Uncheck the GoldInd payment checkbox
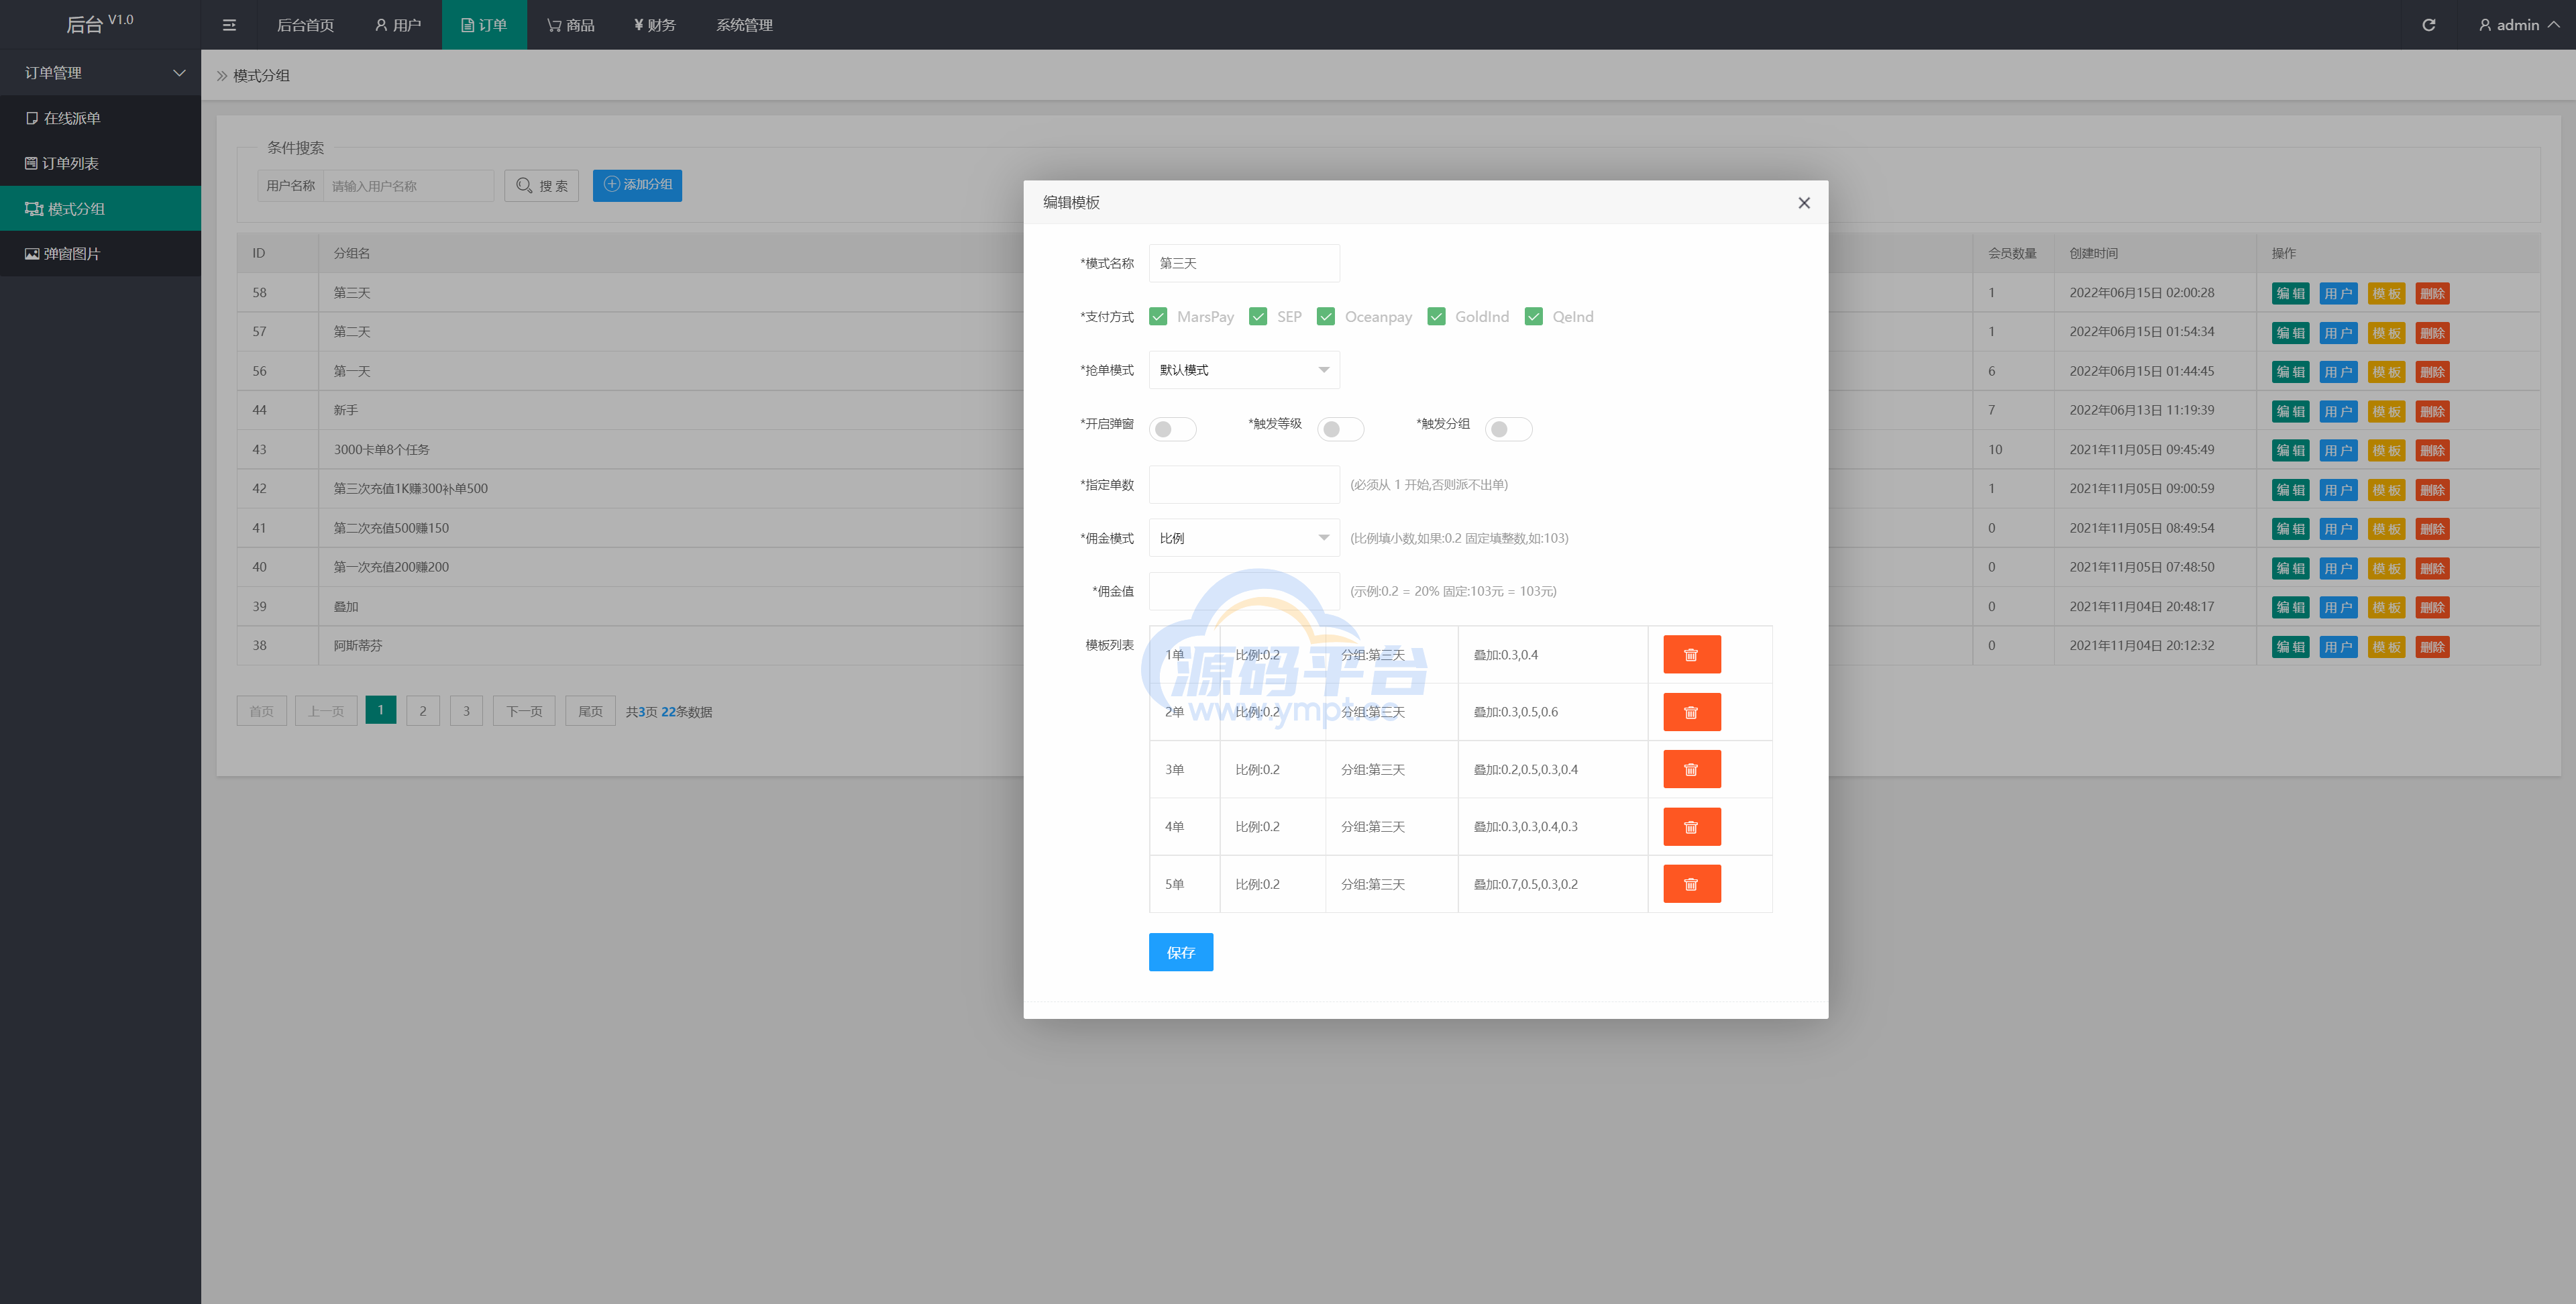 click(x=1436, y=317)
